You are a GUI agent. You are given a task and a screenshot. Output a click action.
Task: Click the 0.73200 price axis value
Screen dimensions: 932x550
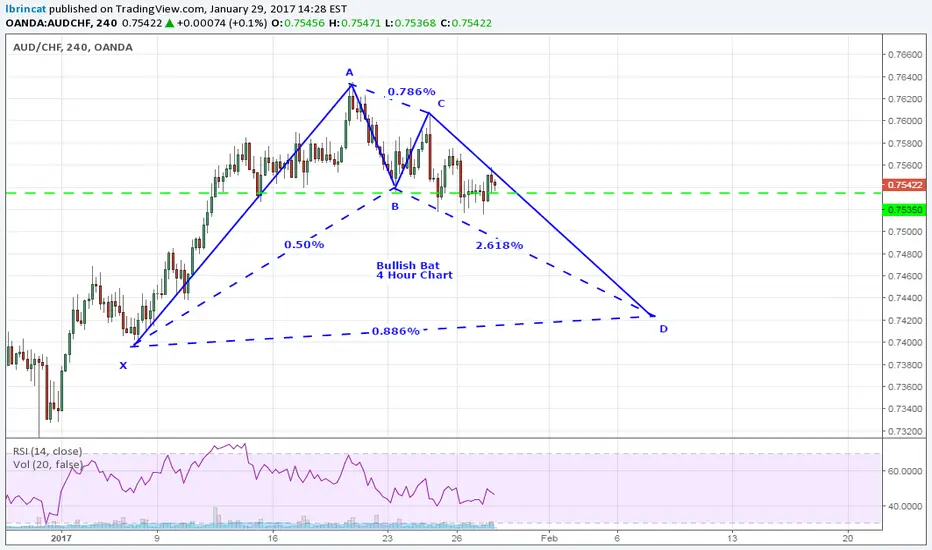(x=905, y=431)
